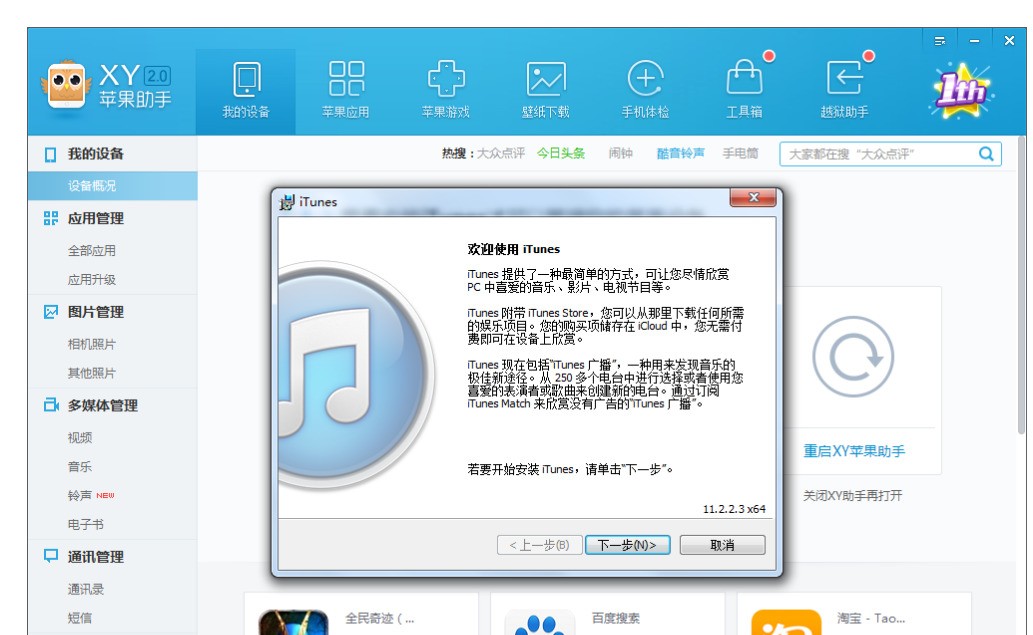This screenshot has width=1033, height=635.
Task: Select 设备概况 in the sidebar
Action: coord(113,186)
